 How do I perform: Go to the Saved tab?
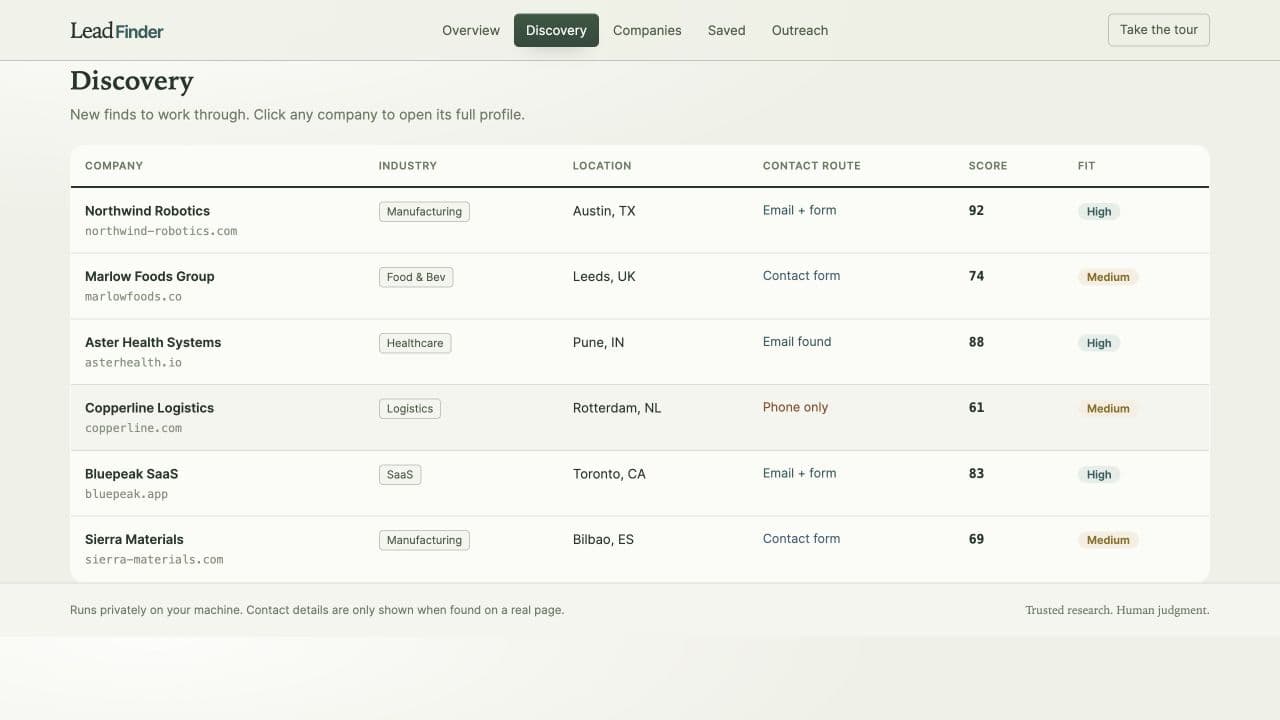726,30
